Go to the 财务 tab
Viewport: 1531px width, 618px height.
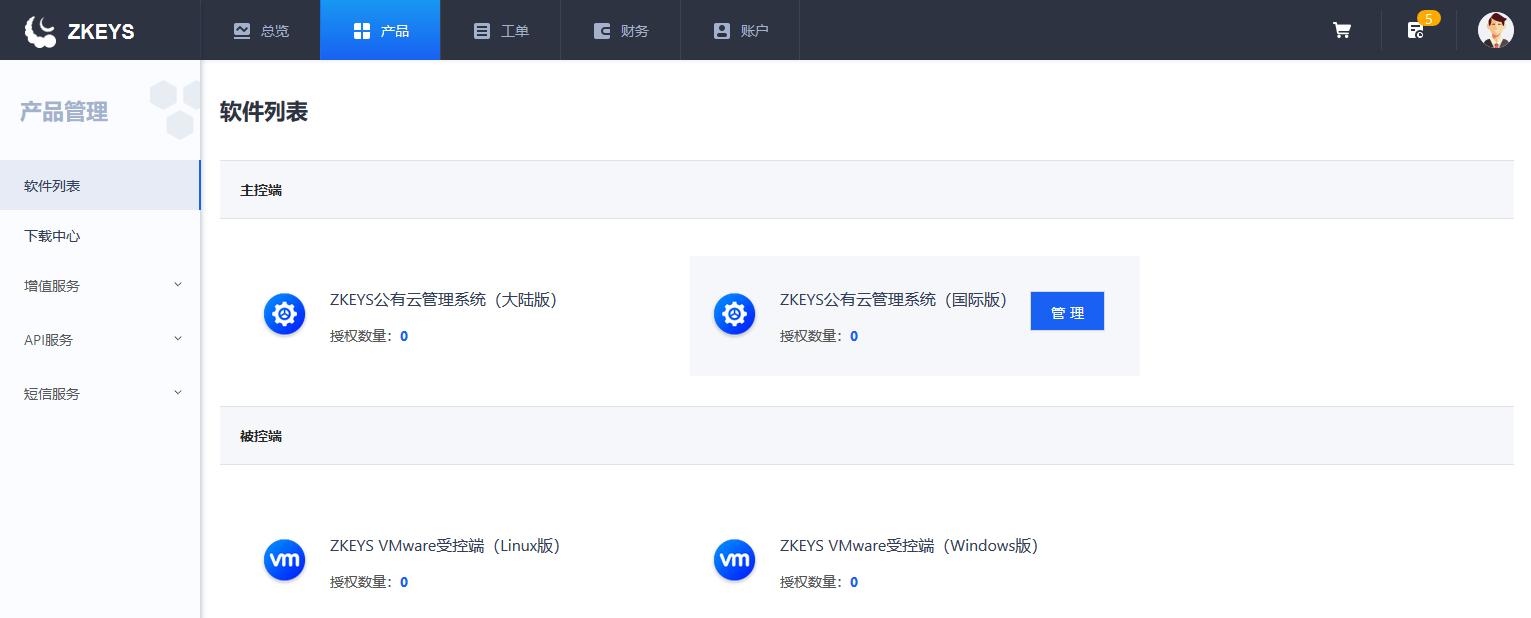tap(620, 30)
